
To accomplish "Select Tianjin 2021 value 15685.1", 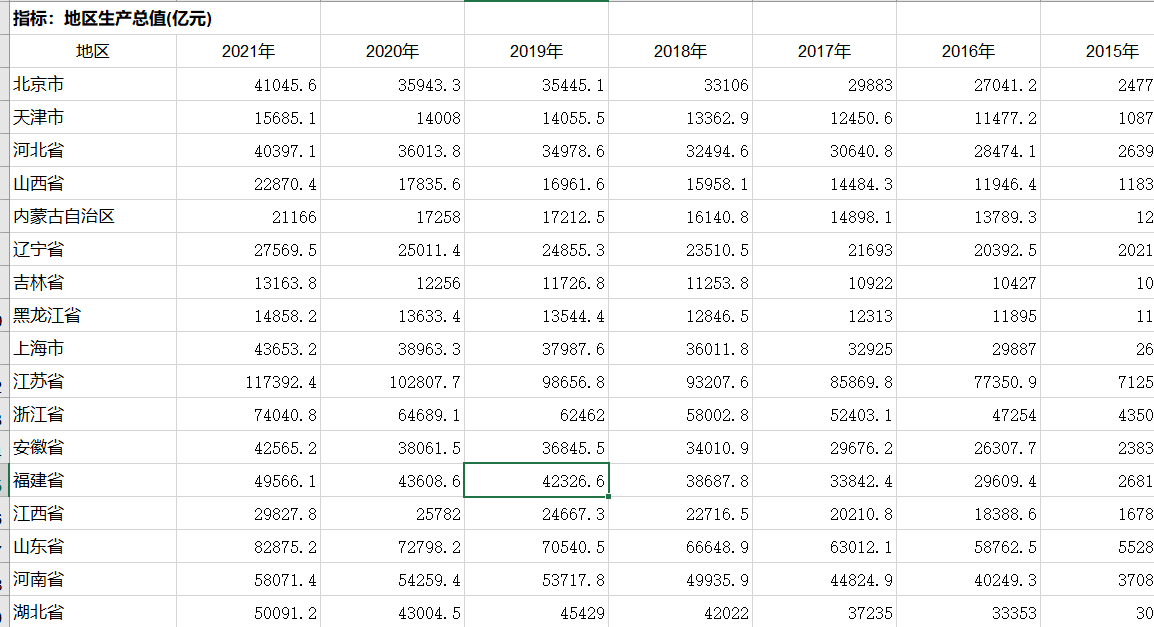I will (x=248, y=118).
